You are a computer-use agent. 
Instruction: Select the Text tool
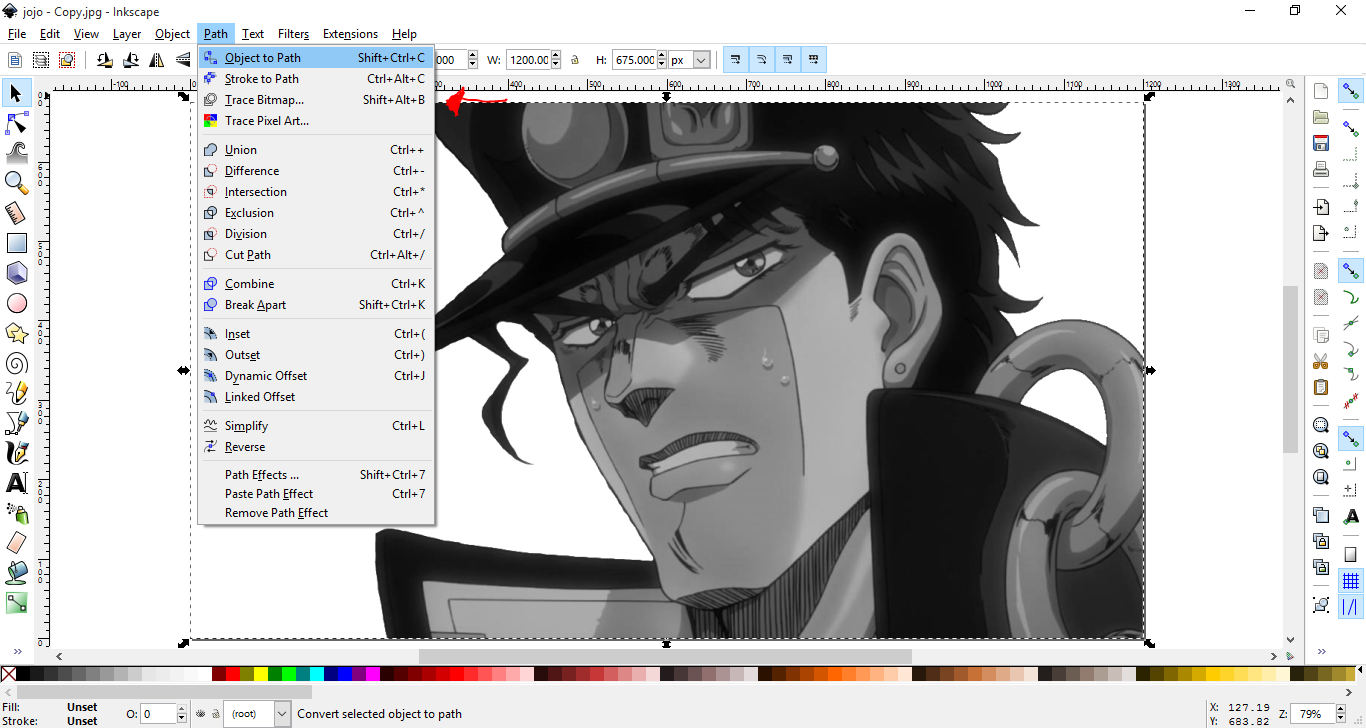coord(17,483)
